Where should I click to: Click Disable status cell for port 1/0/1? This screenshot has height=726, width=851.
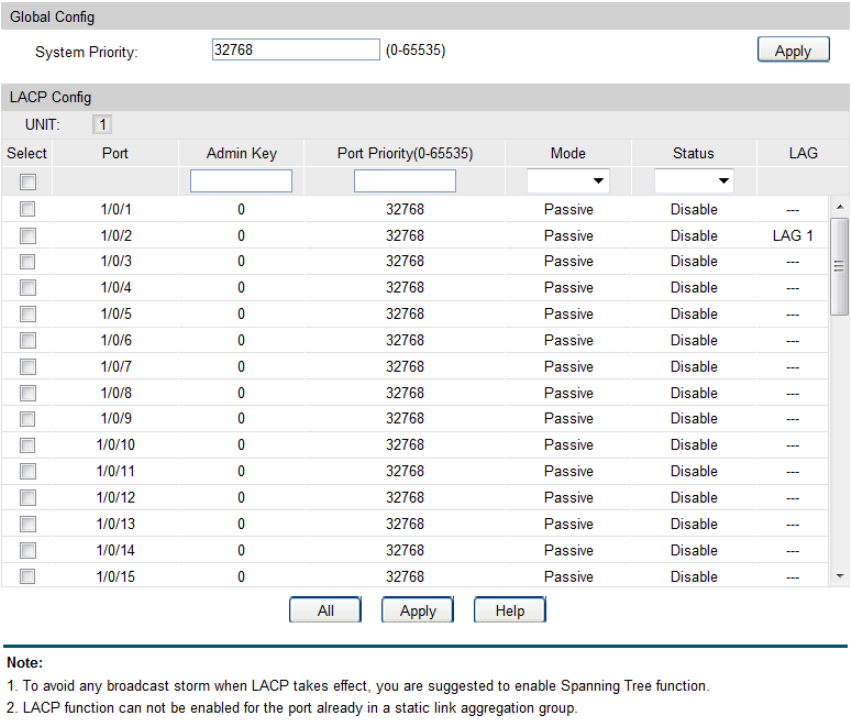[694, 209]
